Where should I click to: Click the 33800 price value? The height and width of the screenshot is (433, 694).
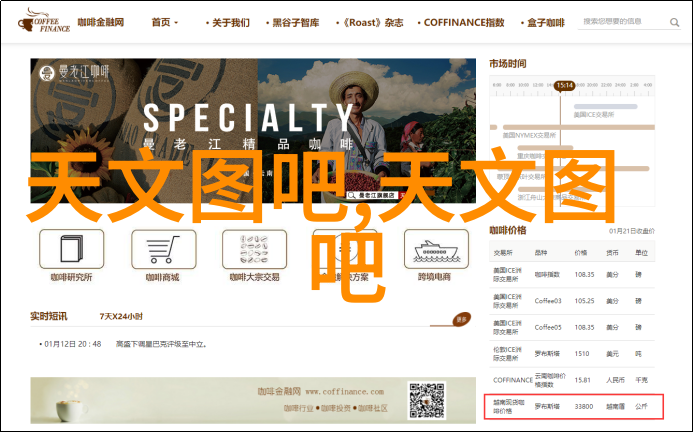[584, 406]
